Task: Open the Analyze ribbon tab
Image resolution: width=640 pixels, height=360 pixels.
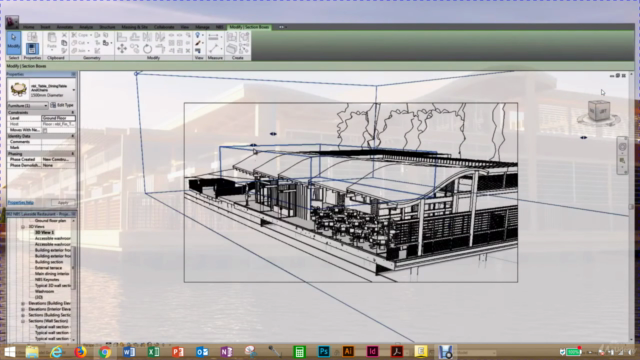Action: click(86, 27)
